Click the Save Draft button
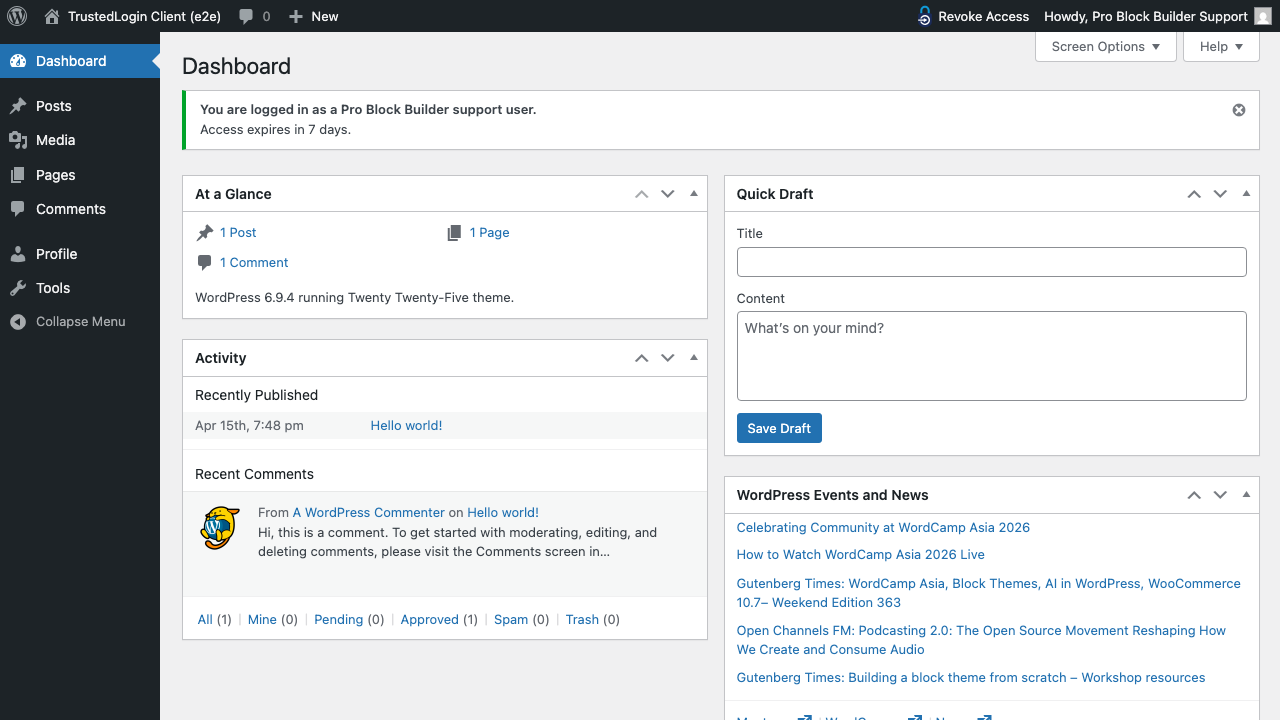This screenshot has width=1280, height=720. [x=779, y=428]
